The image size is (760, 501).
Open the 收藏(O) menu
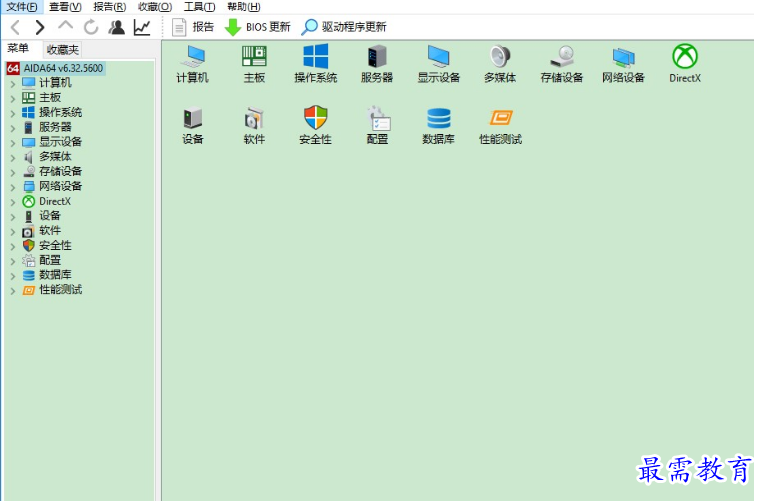(x=155, y=7)
